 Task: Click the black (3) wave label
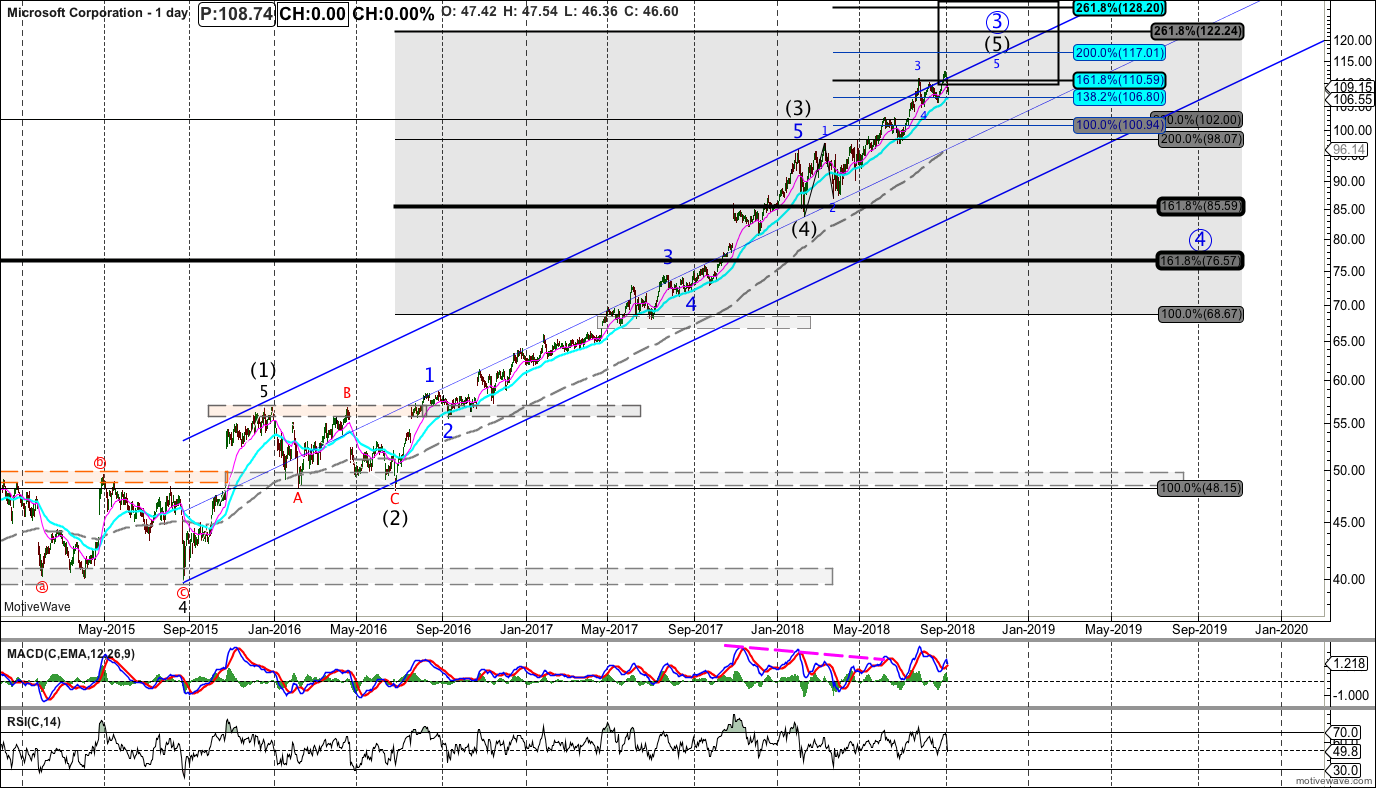tap(798, 108)
